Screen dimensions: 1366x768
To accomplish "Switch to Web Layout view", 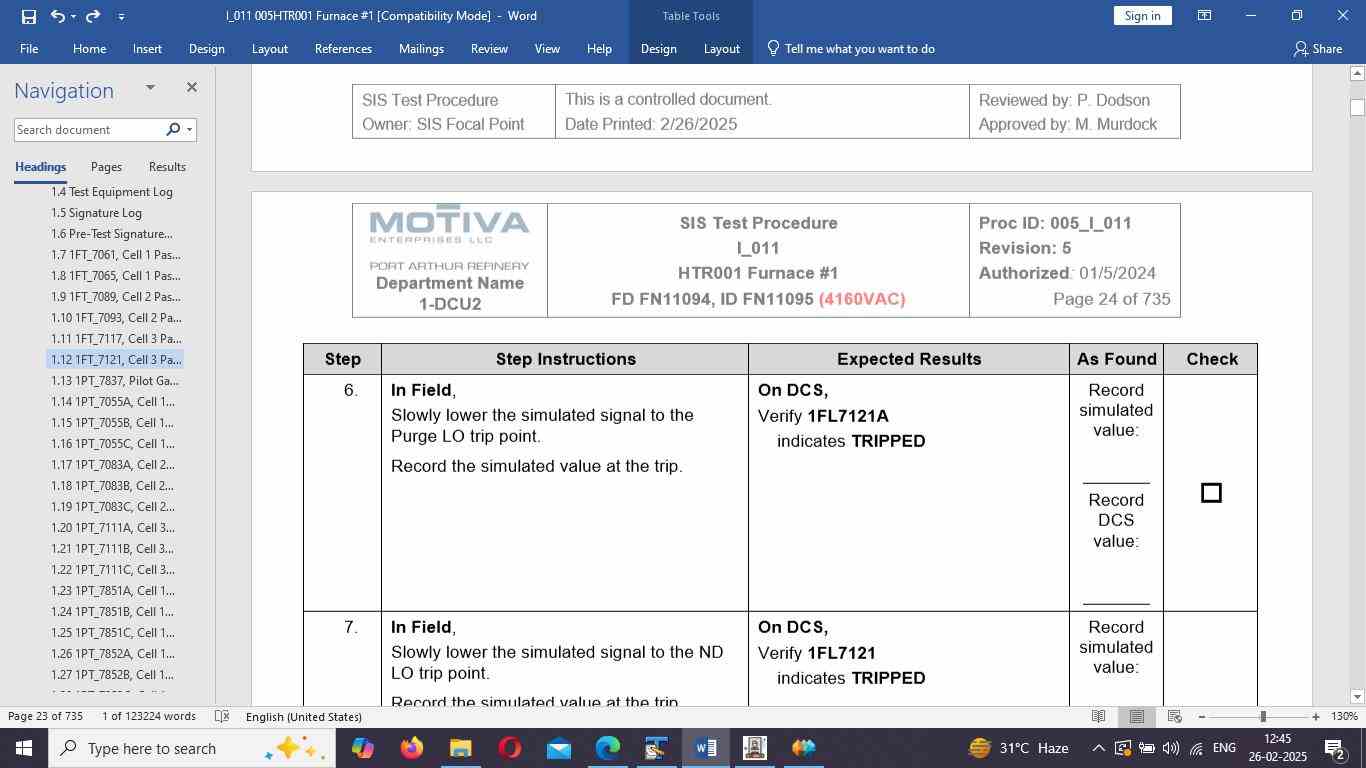I will click(1175, 716).
